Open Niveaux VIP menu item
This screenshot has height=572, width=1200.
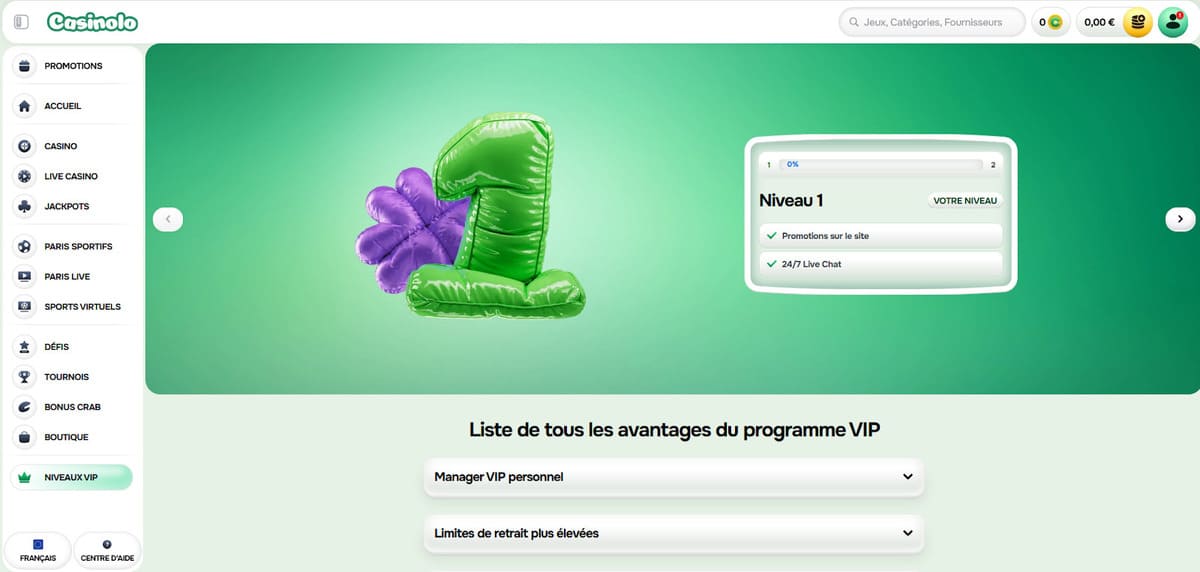coord(71,477)
